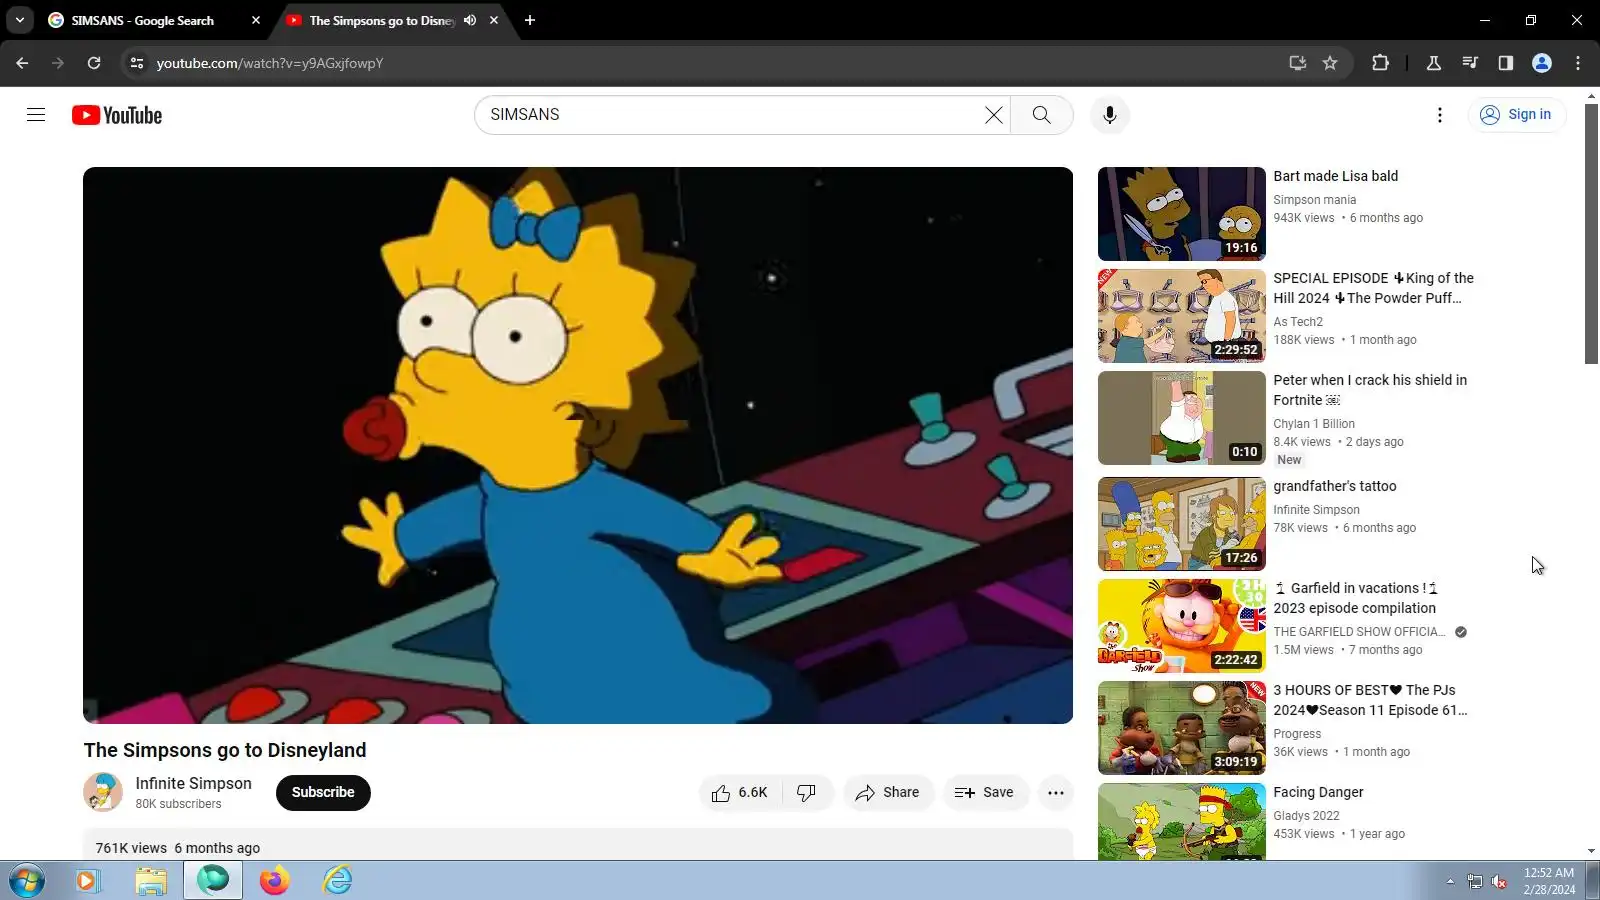Share the video
This screenshot has width=1600, height=900.
coord(887,793)
